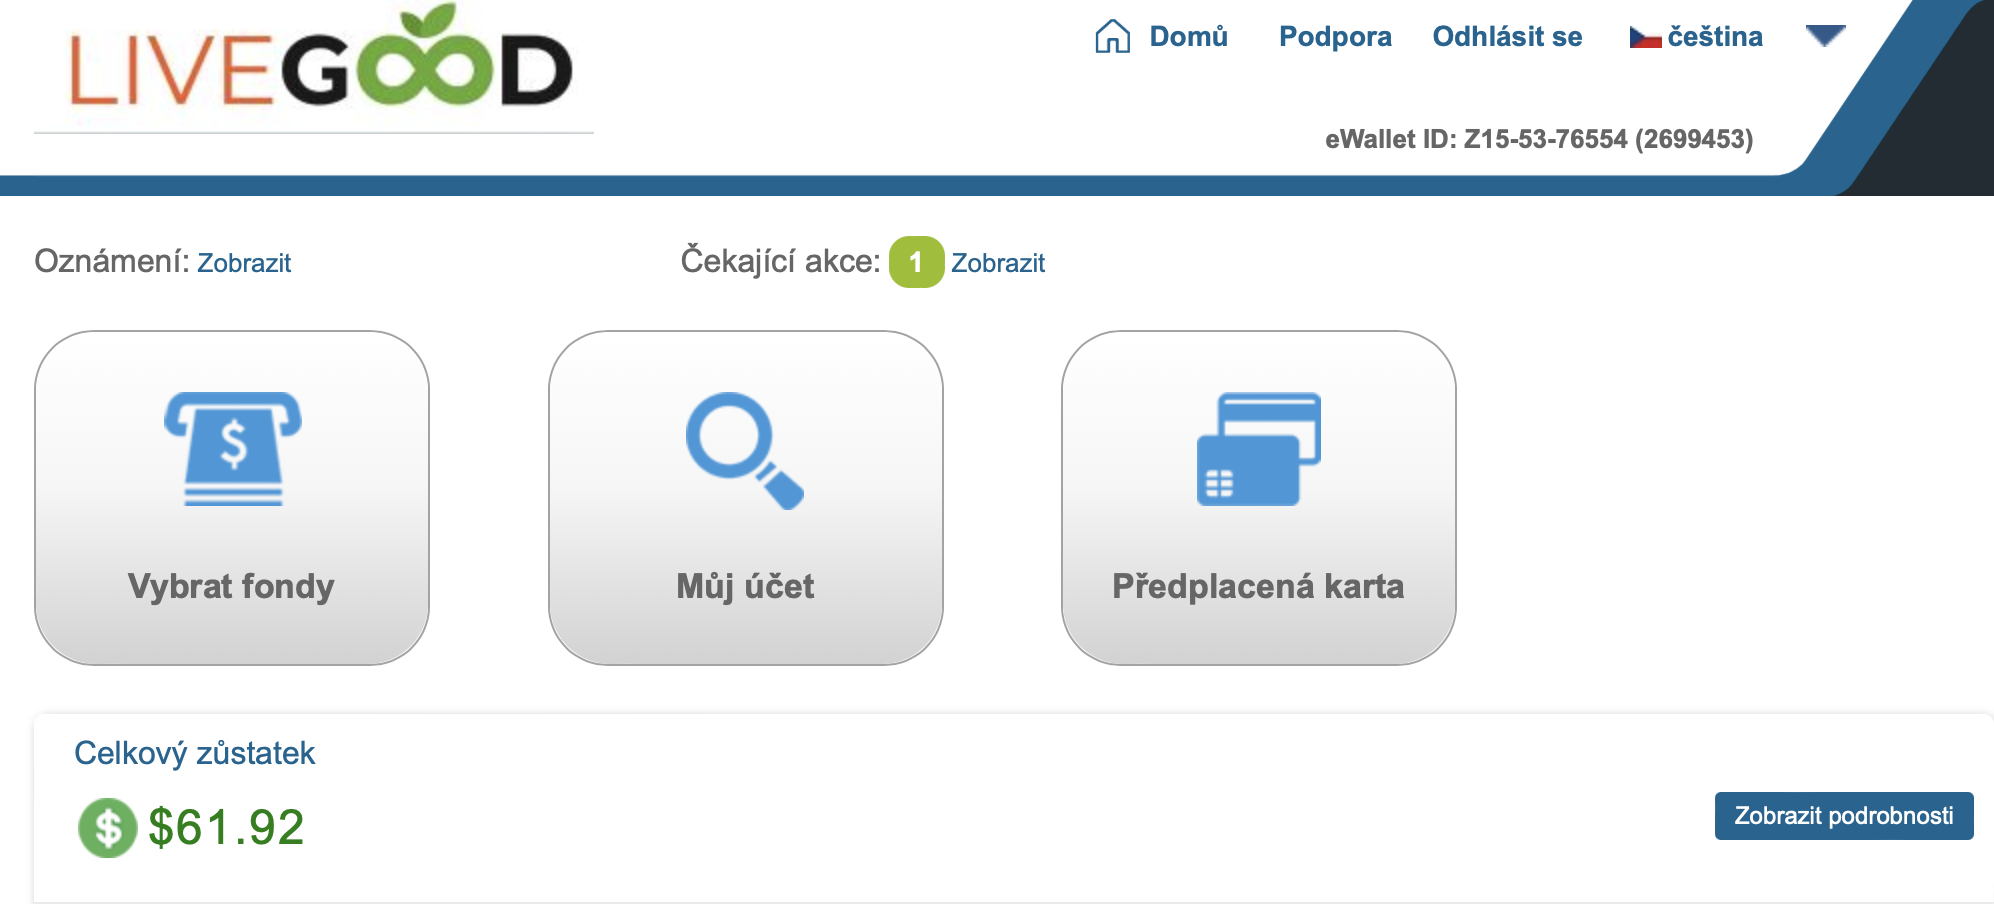Click the eWallet ID text
Viewport: 1994px width, 904px height.
pos(1539,139)
